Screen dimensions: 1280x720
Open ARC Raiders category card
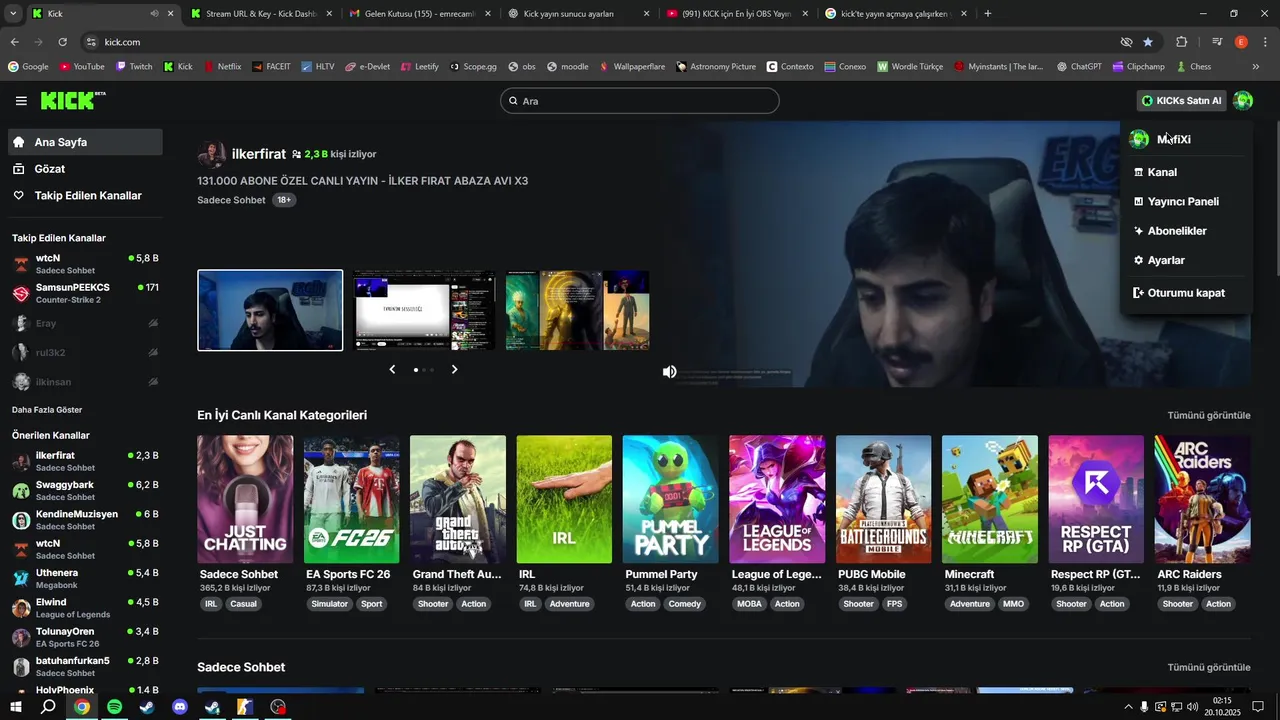pyautogui.click(x=1203, y=499)
